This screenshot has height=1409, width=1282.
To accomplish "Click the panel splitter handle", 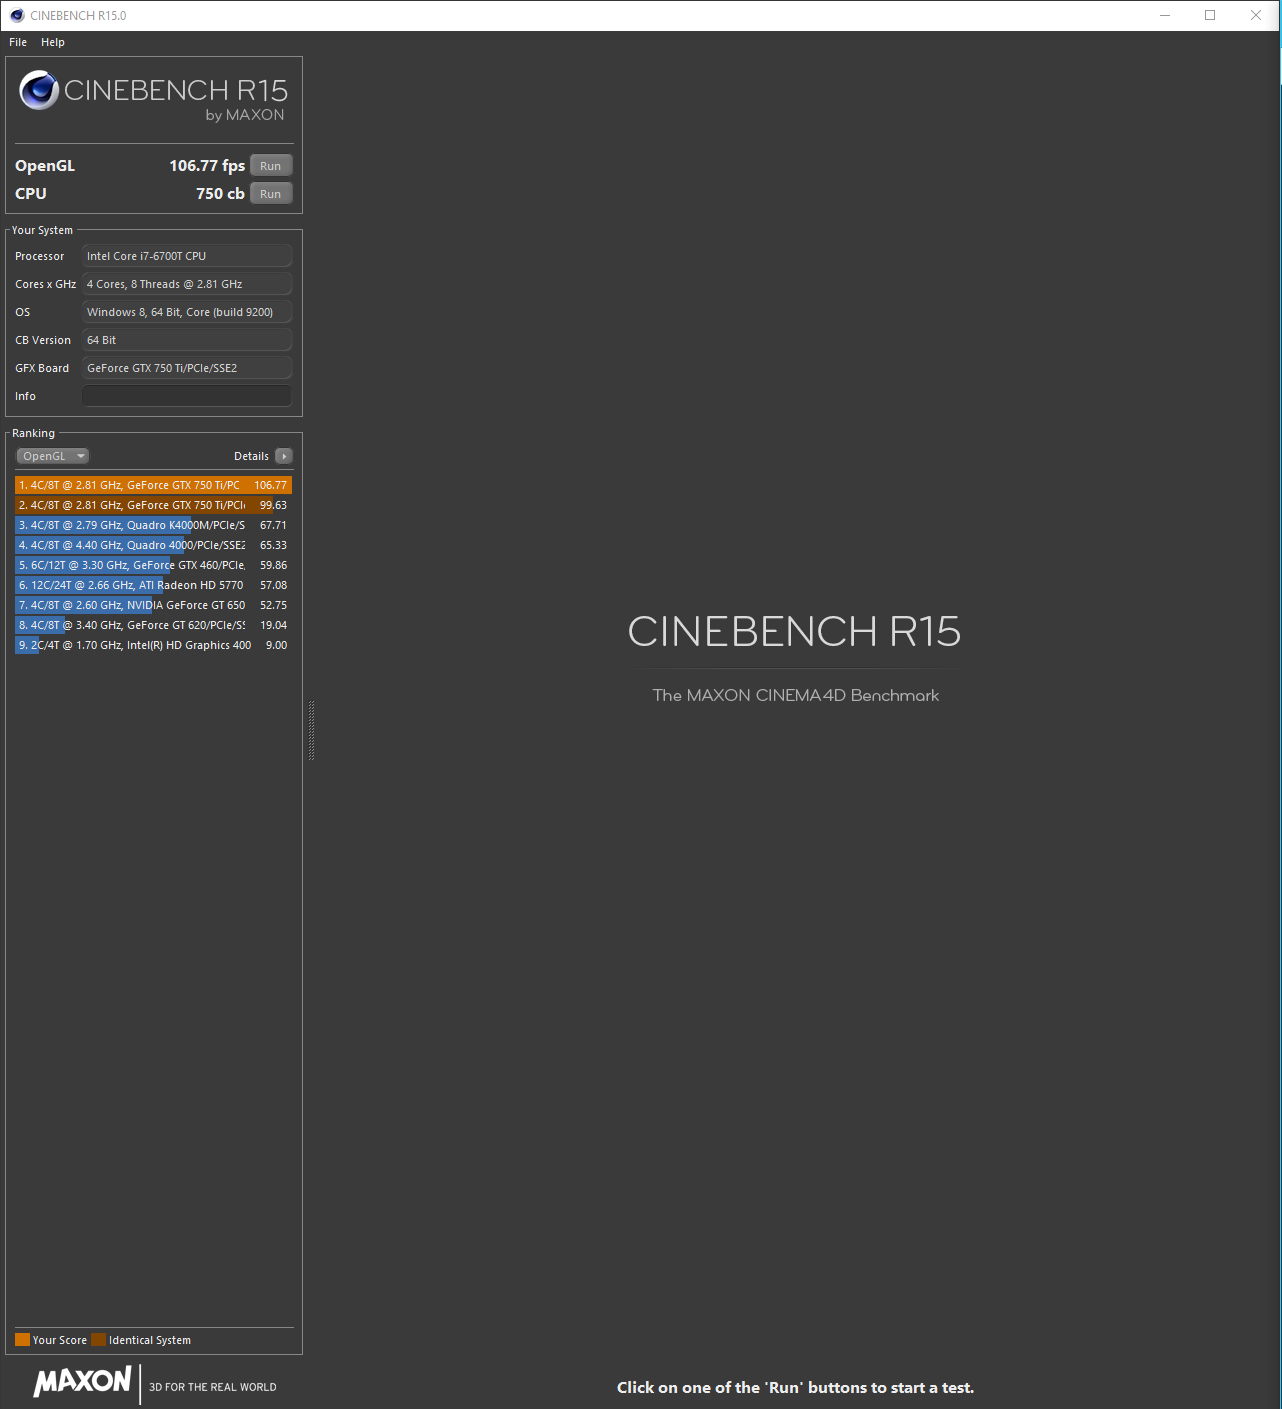I will (311, 730).
